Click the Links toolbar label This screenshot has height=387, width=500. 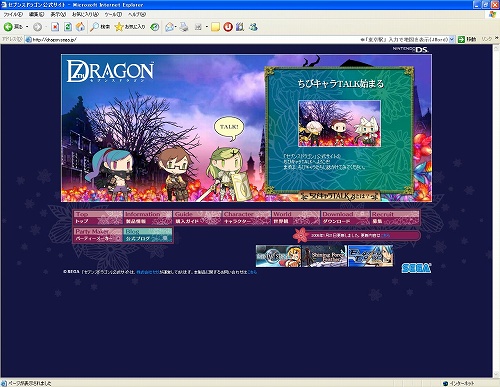coord(486,39)
